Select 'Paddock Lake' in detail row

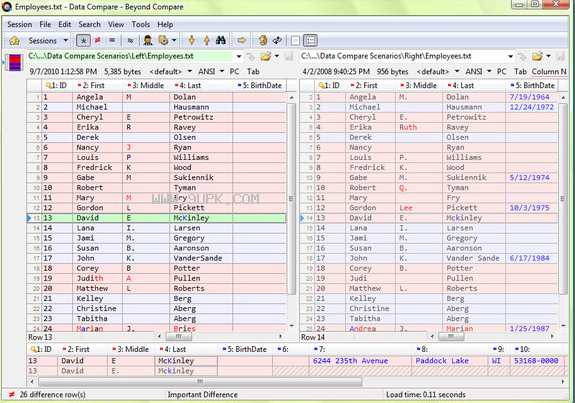442,361
